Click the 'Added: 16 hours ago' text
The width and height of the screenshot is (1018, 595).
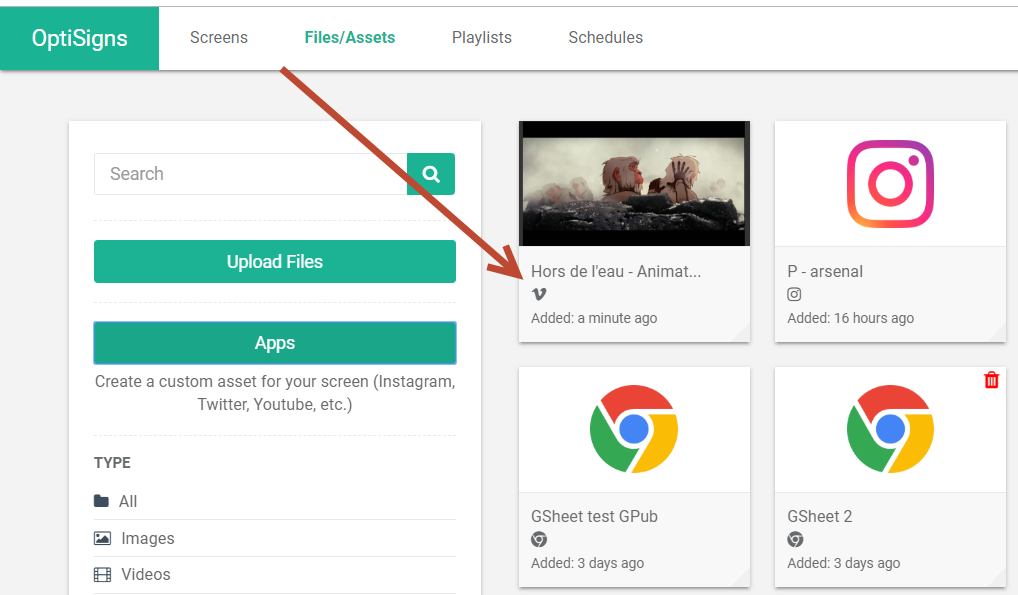click(x=850, y=318)
